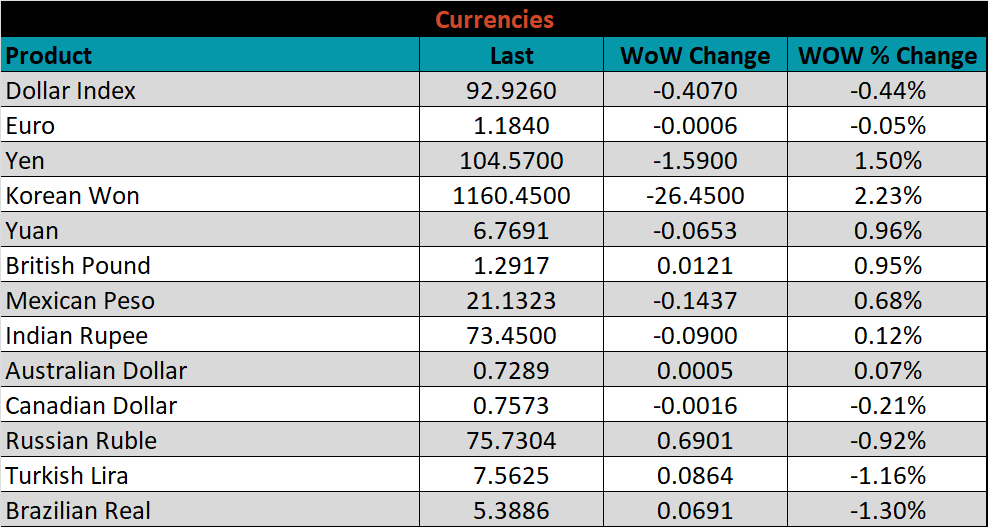This screenshot has width=988, height=527.
Task: Select Yuan WoW change value -0.0653
Action: pos(695,231)
